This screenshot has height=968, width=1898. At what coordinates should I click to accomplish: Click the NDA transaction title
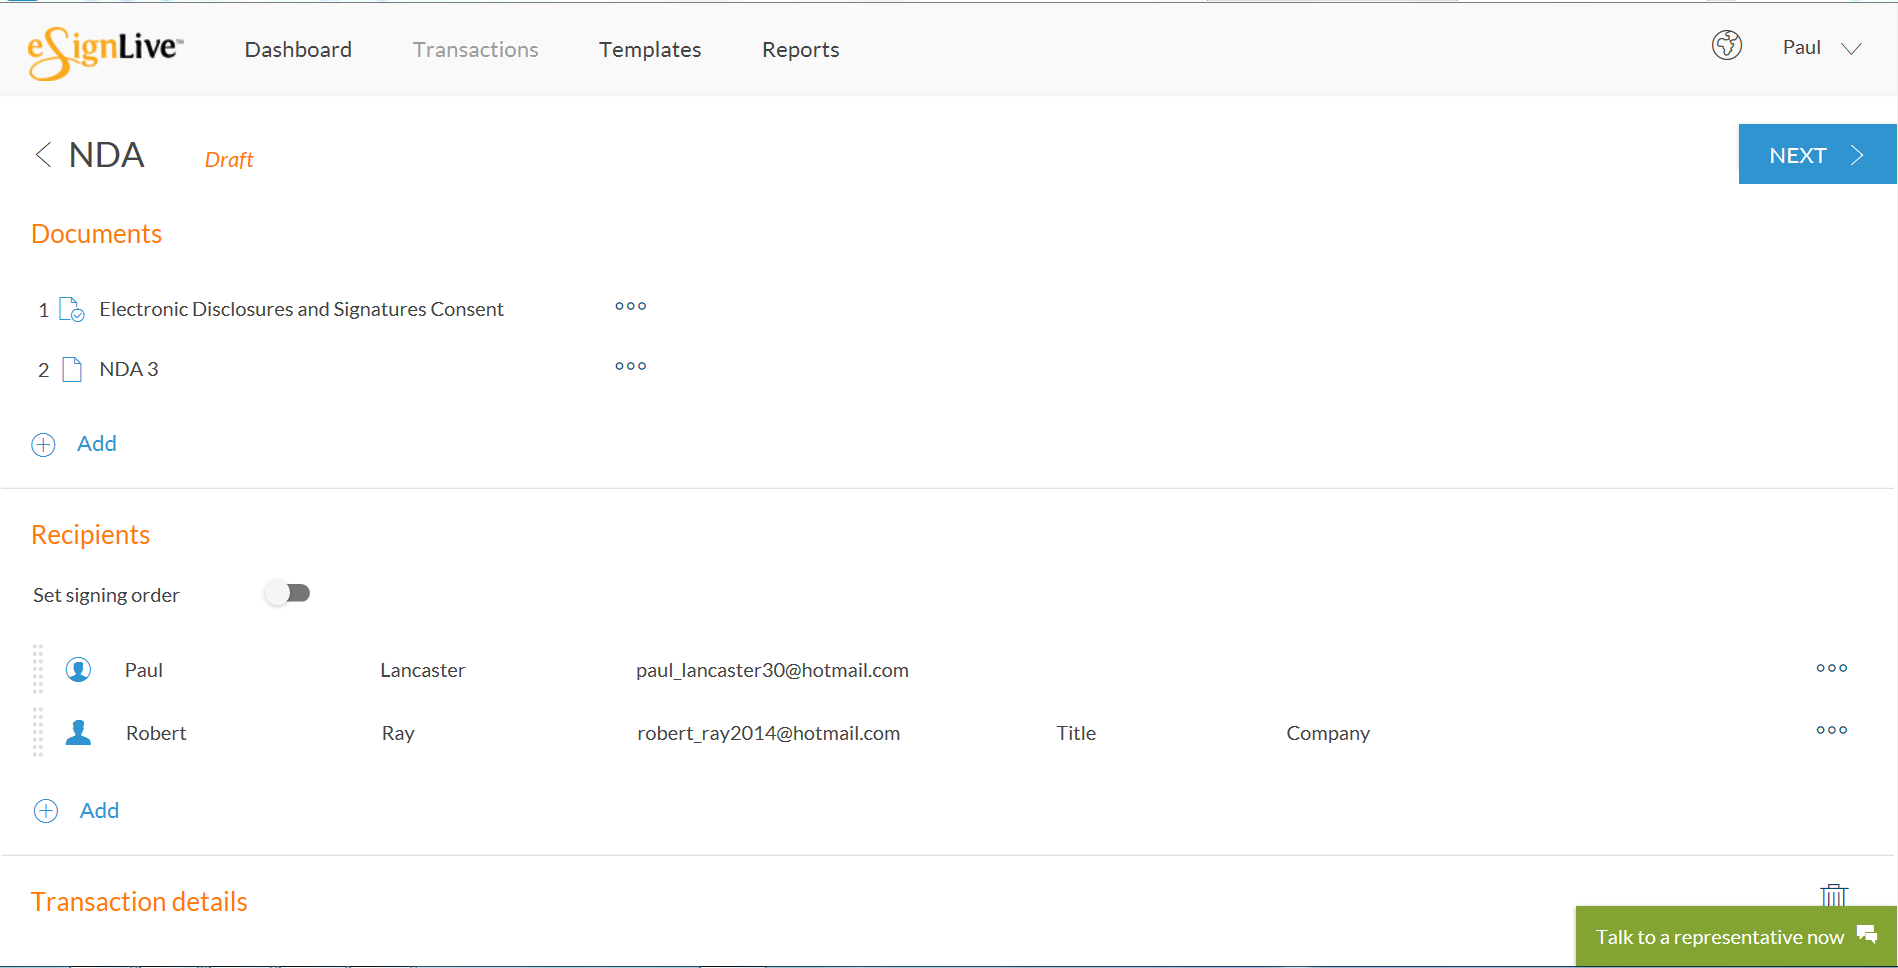(107, 155)
